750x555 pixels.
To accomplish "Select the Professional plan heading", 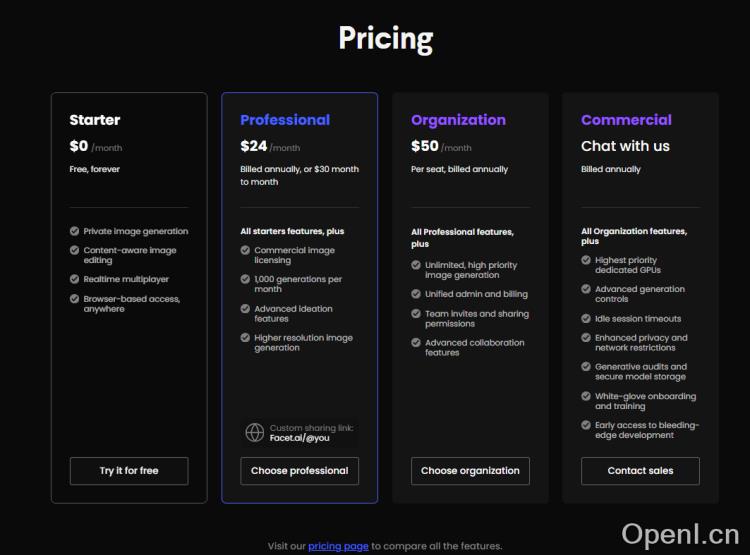I will [285, 120].
